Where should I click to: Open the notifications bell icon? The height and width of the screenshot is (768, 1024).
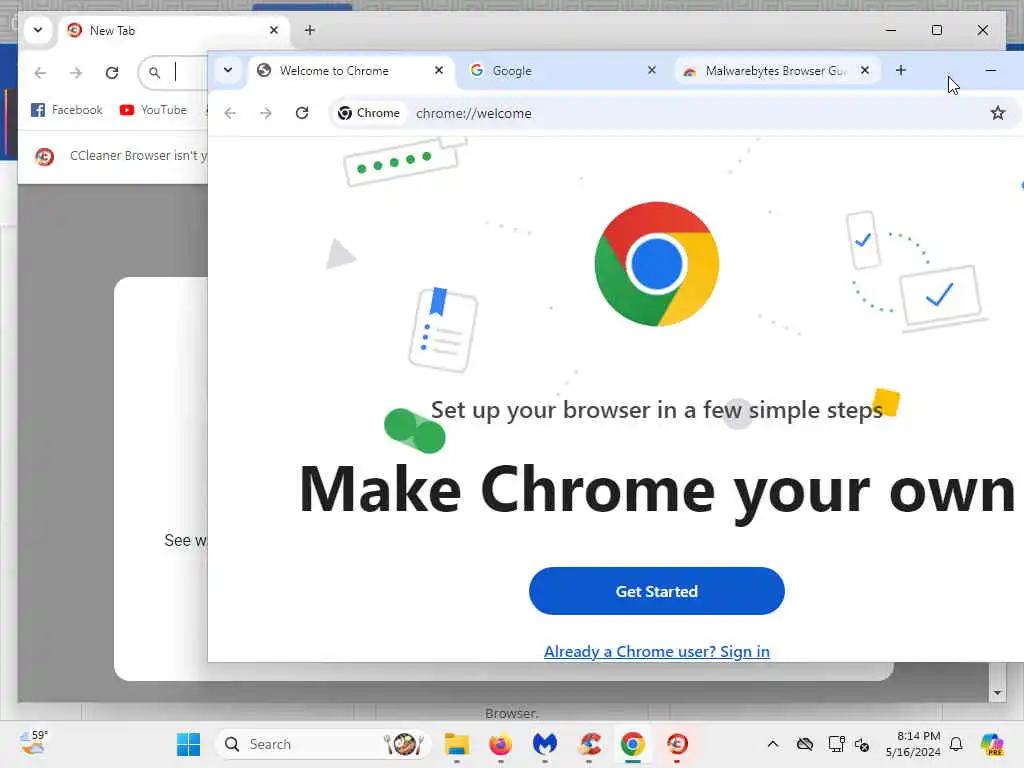(956, 744)
